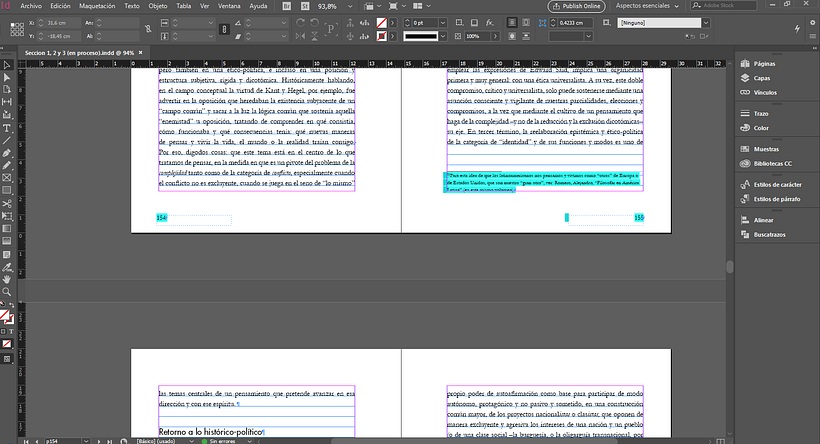Open the fx effects button

[x=489, y=23]
